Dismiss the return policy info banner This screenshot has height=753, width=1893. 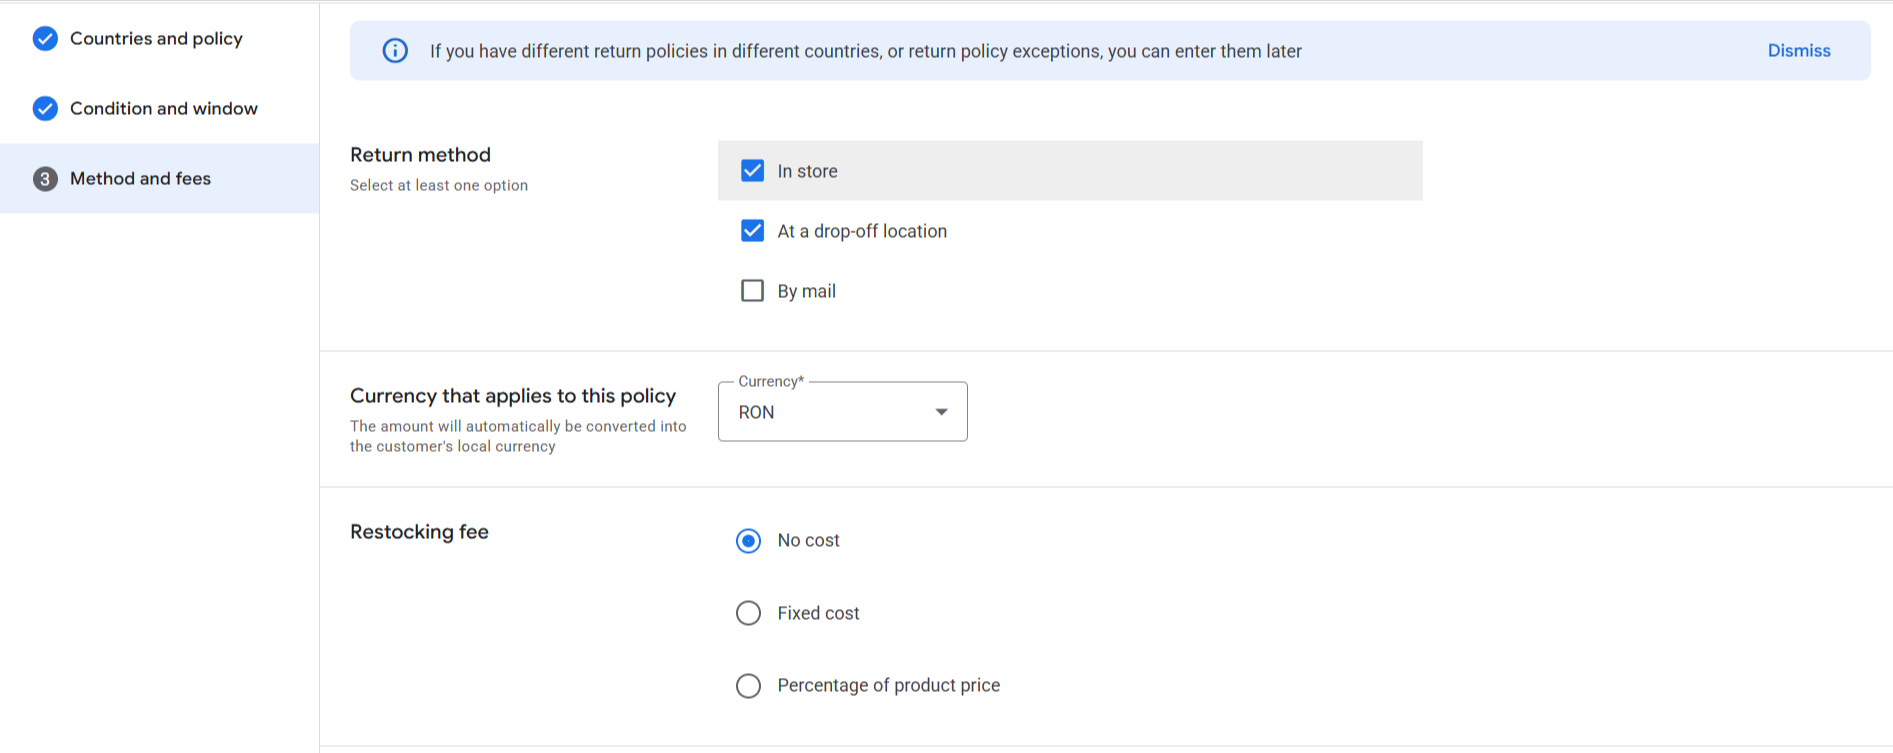(x=1798, y=51)
